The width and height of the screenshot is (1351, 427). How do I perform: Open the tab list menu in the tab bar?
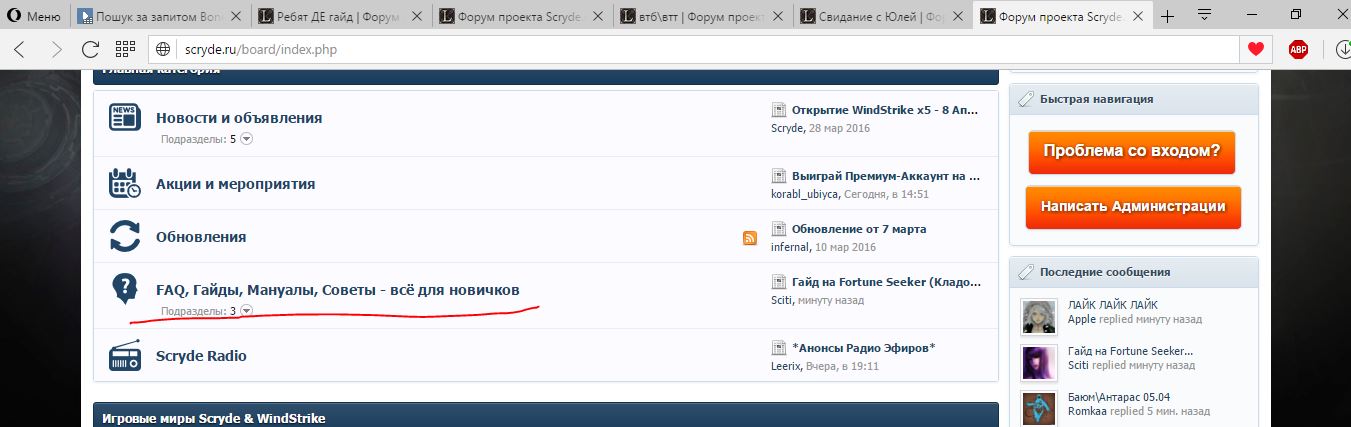point(1205,15)
